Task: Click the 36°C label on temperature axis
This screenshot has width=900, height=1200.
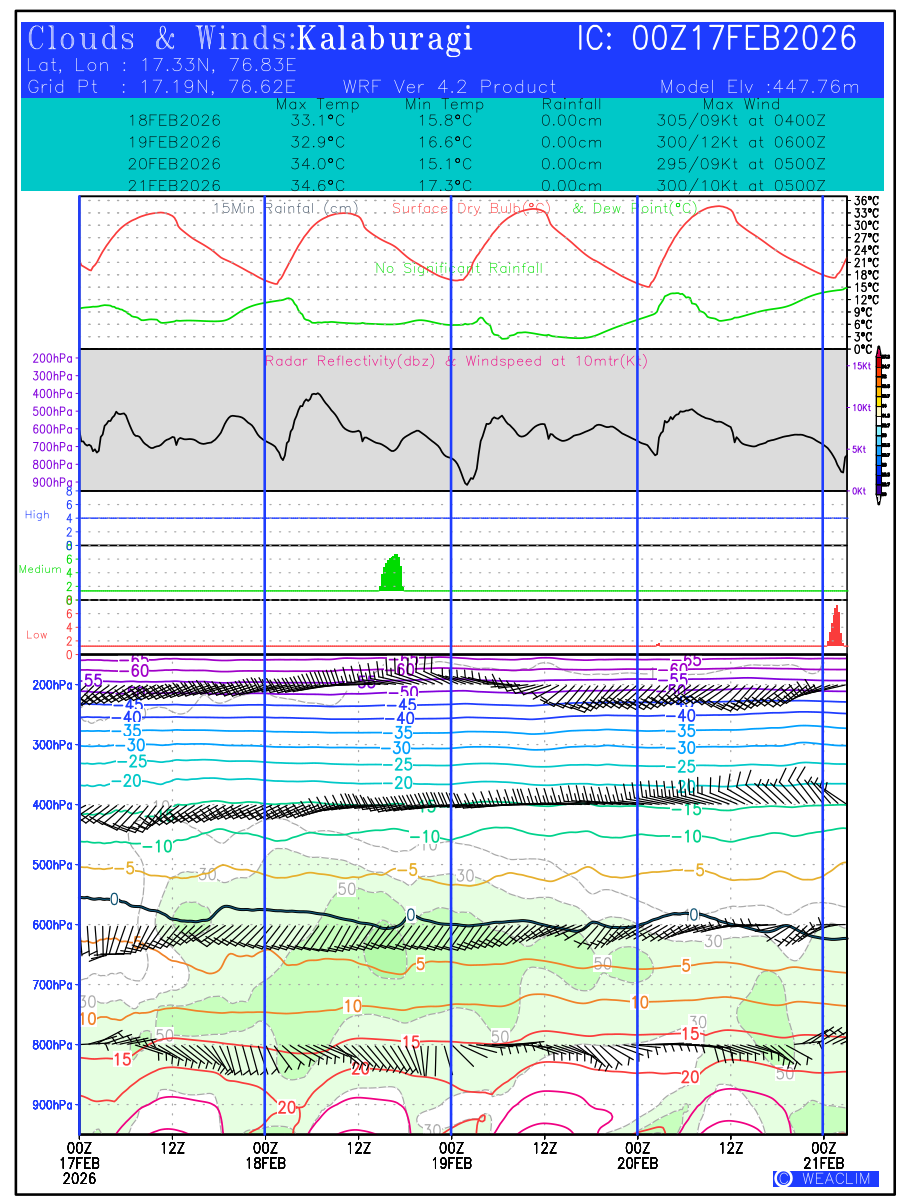Action: (x=866, y=201)
